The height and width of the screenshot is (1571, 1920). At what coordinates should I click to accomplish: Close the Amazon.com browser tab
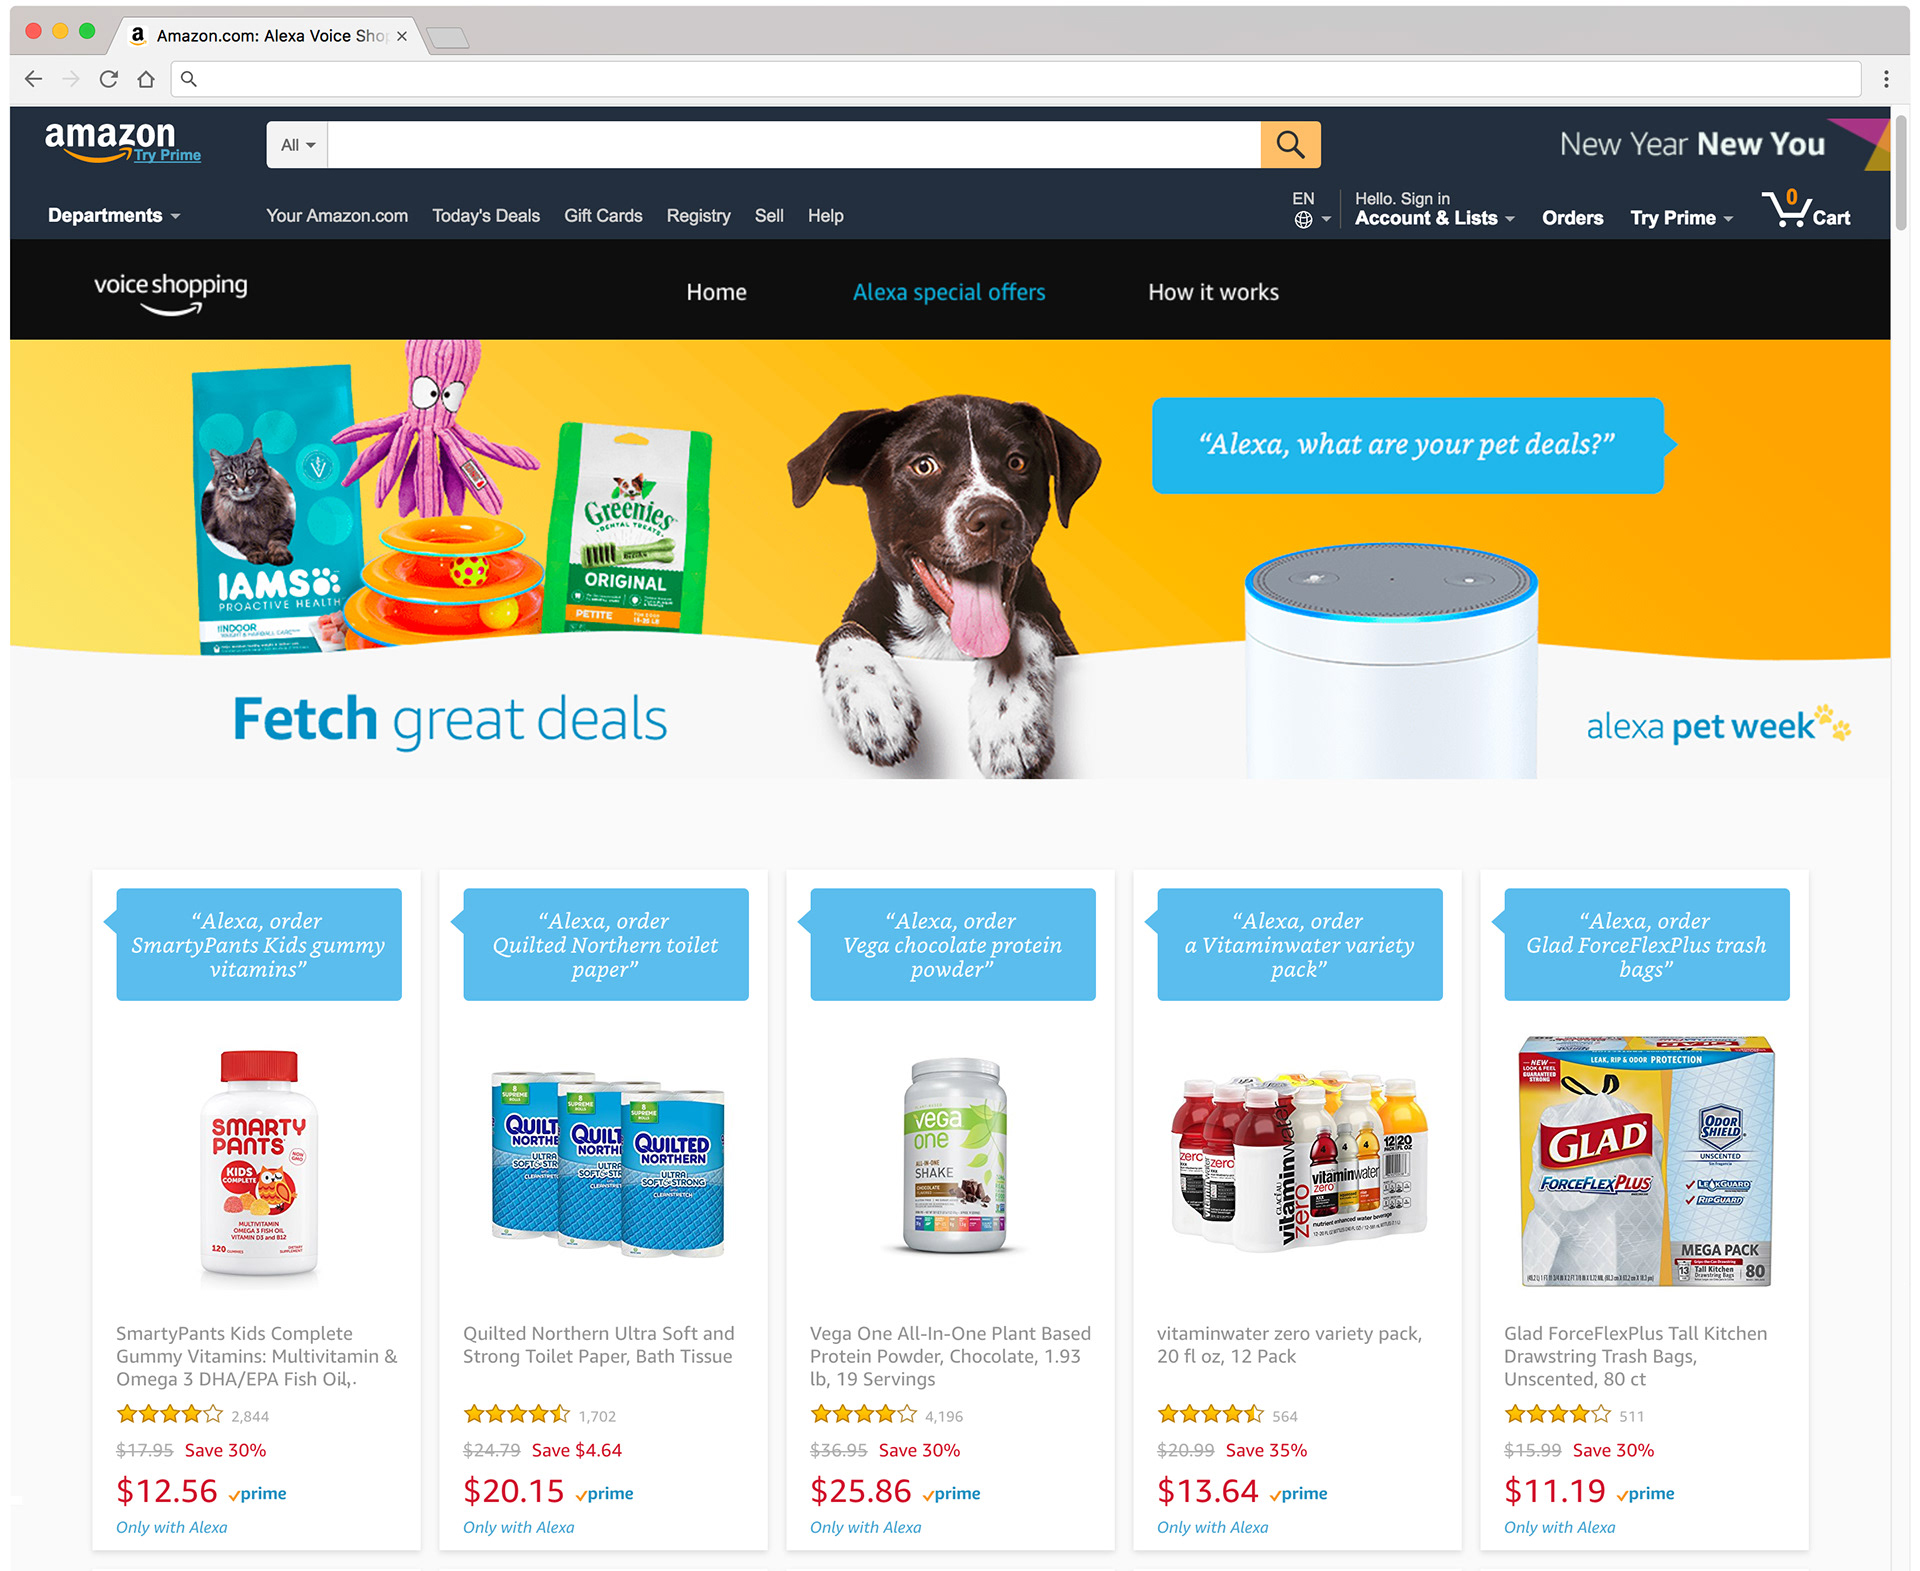(402, 36)
